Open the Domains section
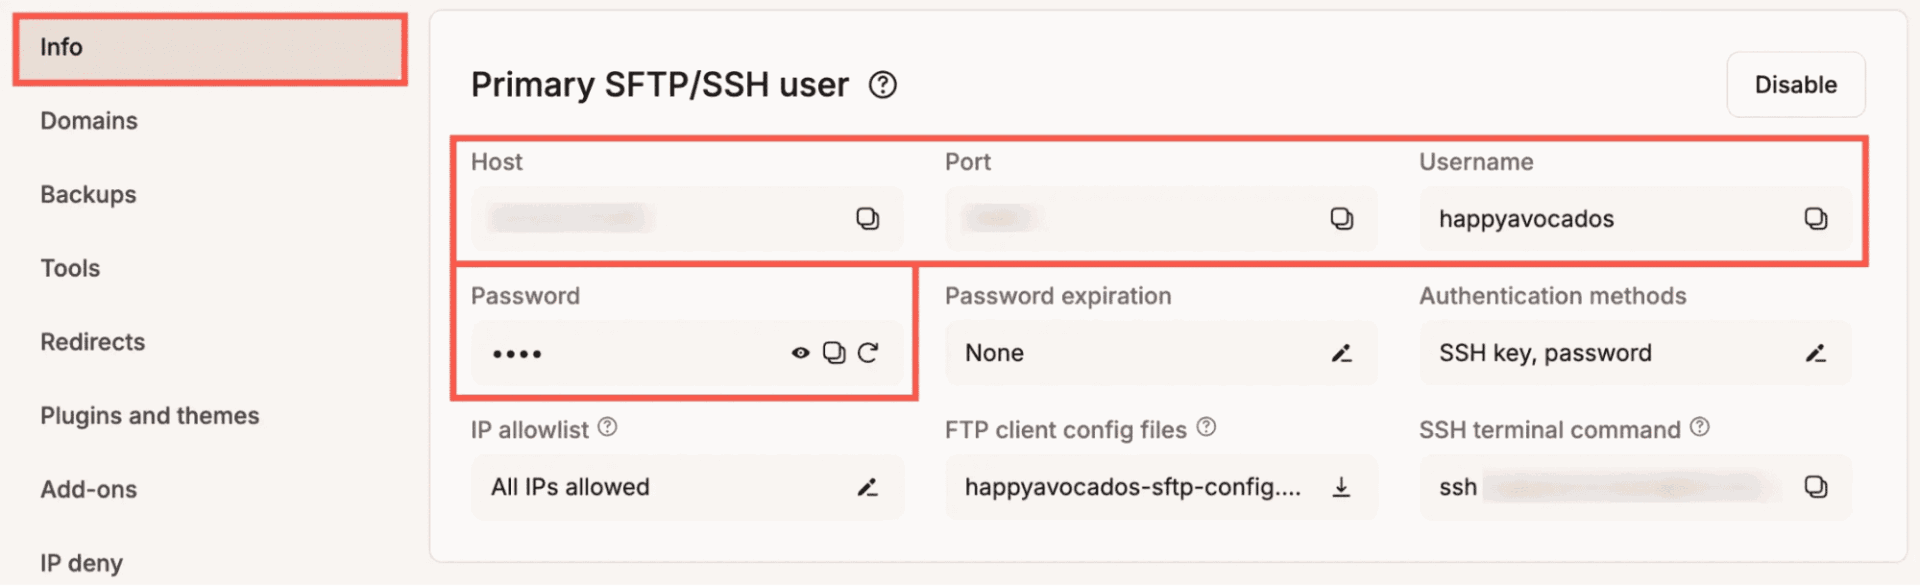Image resolution: width=1920 pixels, height=586 pixels. [89, 120]
